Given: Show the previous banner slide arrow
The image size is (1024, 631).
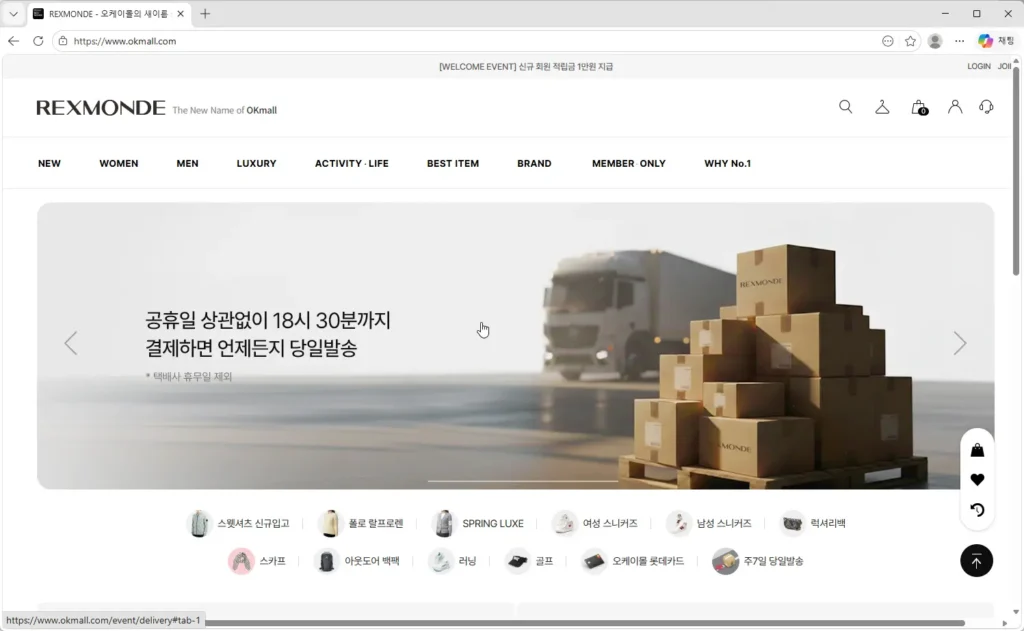Looking at the screenshot, I should pos(71,343).
